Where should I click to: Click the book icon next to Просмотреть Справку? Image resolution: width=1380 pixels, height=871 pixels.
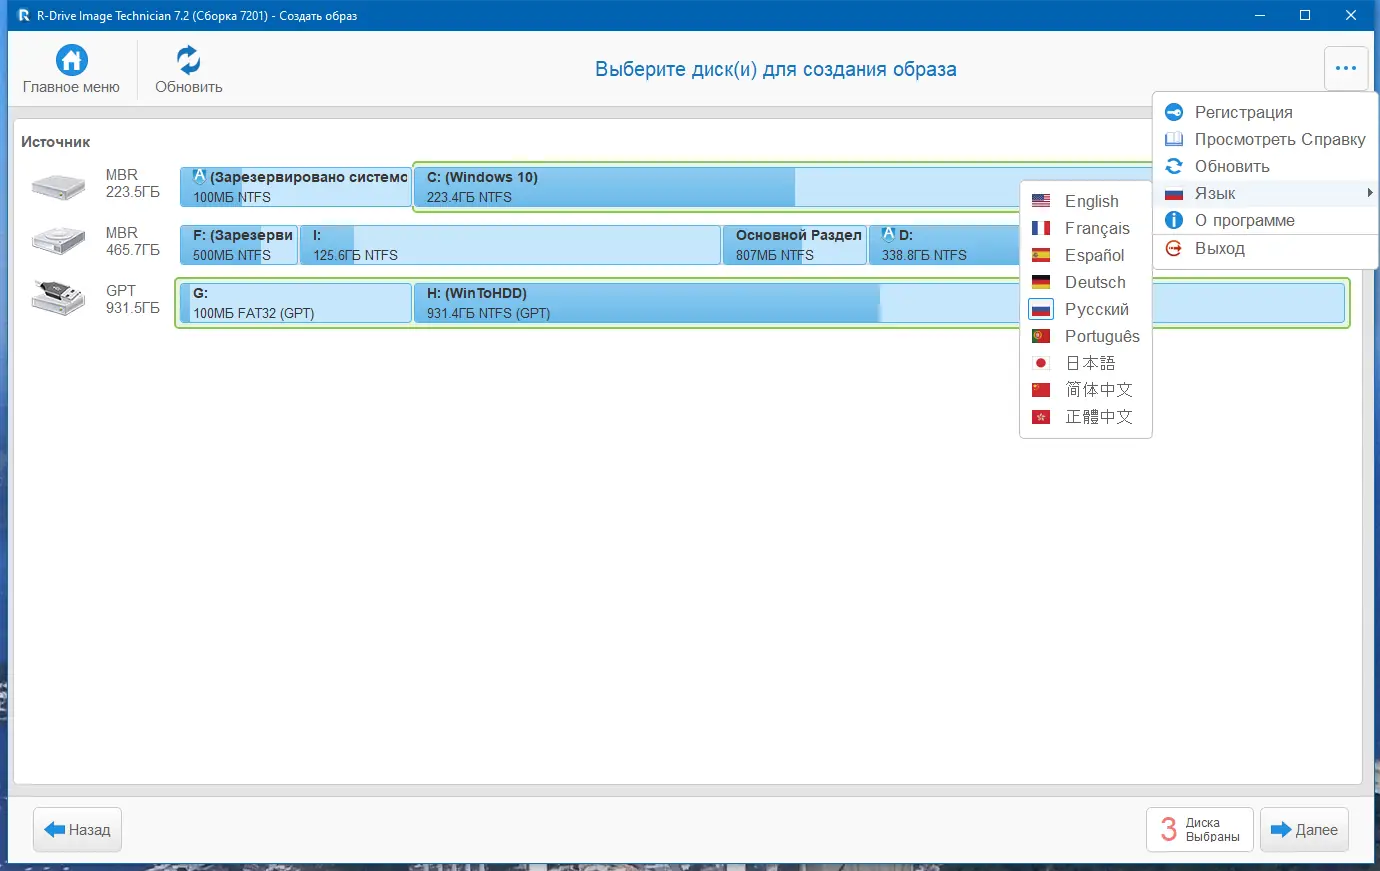[1172, 139]
